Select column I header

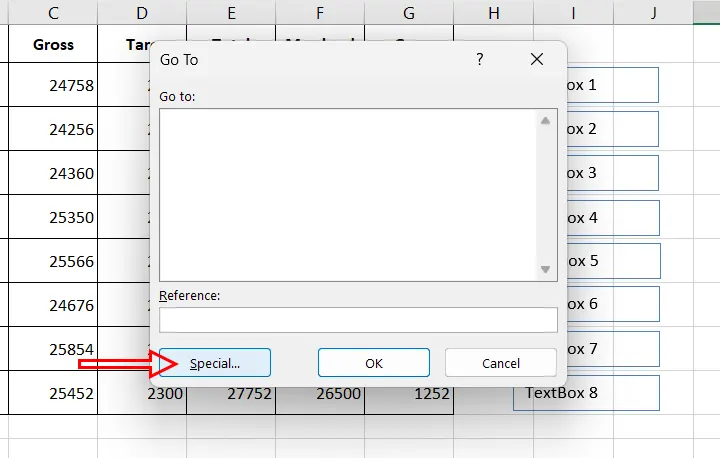click(x=573, y=12)
